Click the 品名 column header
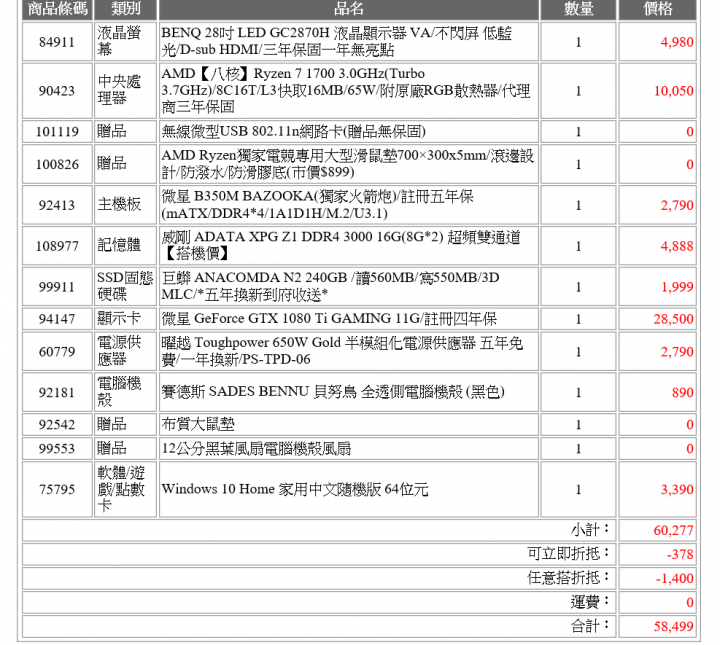Image resolution: width=720 pixels, height=645 pixels. (x=349, y=9)
